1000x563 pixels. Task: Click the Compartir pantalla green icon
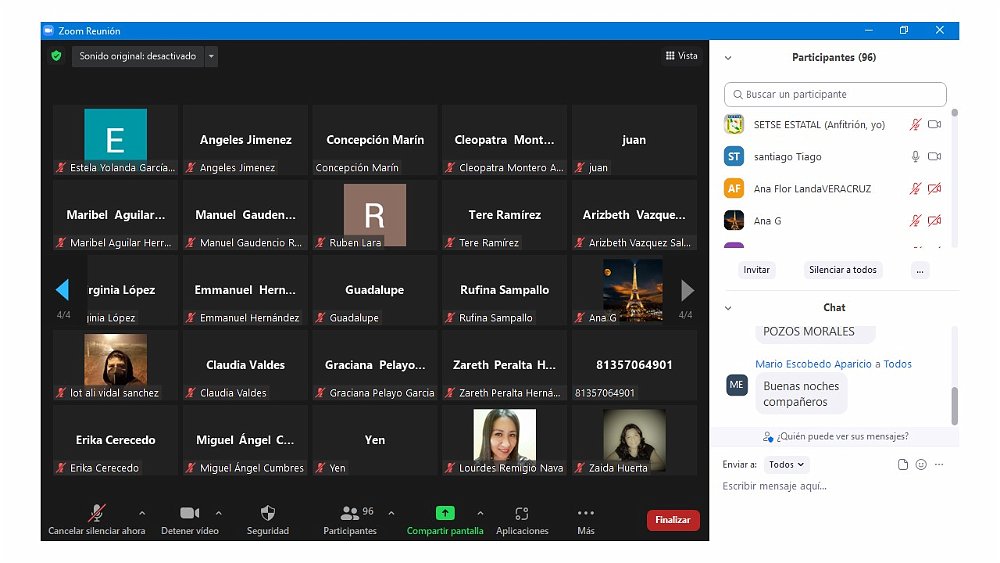[x=445, y=513]
